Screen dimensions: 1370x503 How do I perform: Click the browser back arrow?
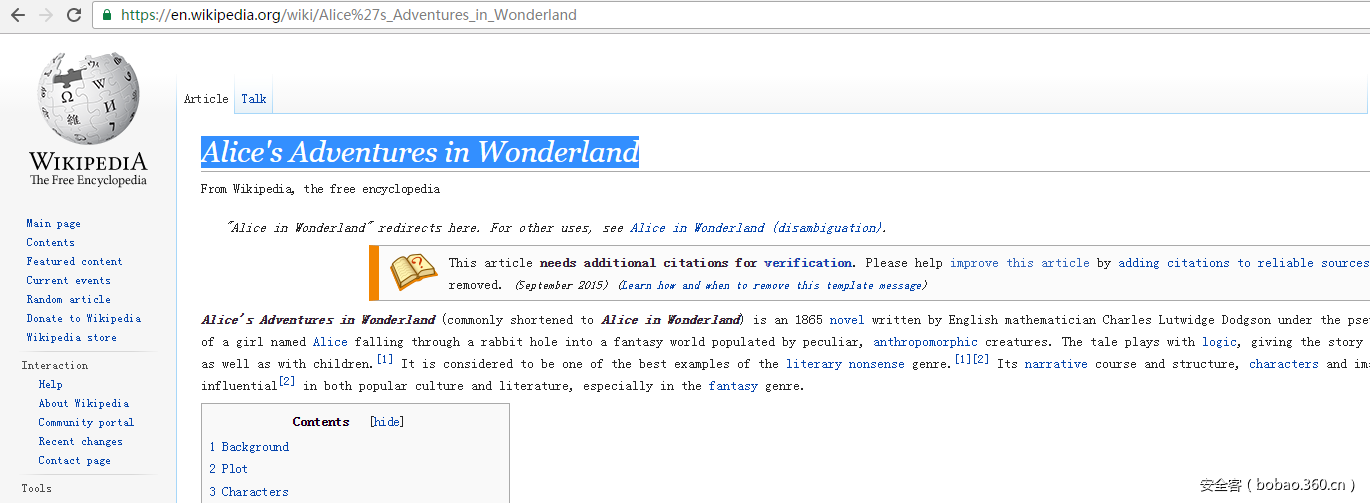(x=17, y=15)
